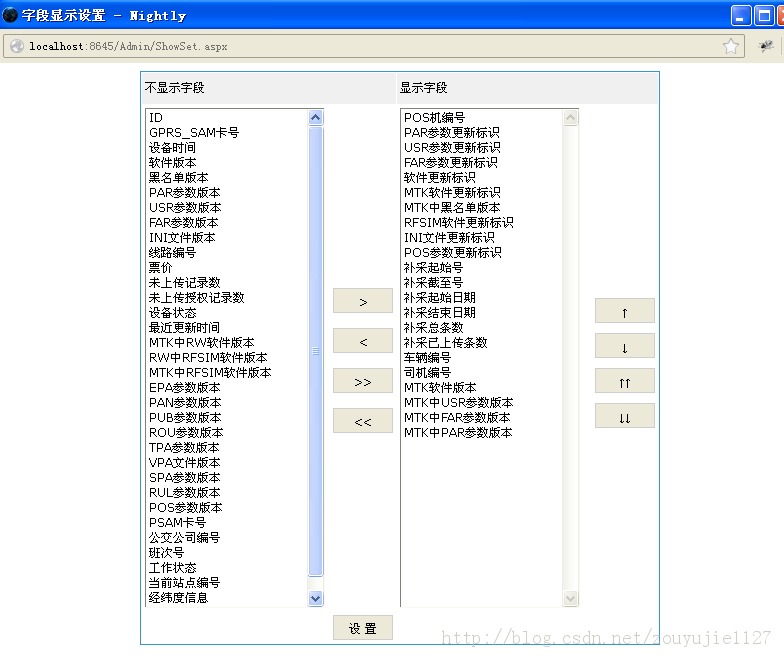This screenshot has height=658, width=784.
Task: Select 补采结束日期 in right list
Action: click(x=482, y=312)
